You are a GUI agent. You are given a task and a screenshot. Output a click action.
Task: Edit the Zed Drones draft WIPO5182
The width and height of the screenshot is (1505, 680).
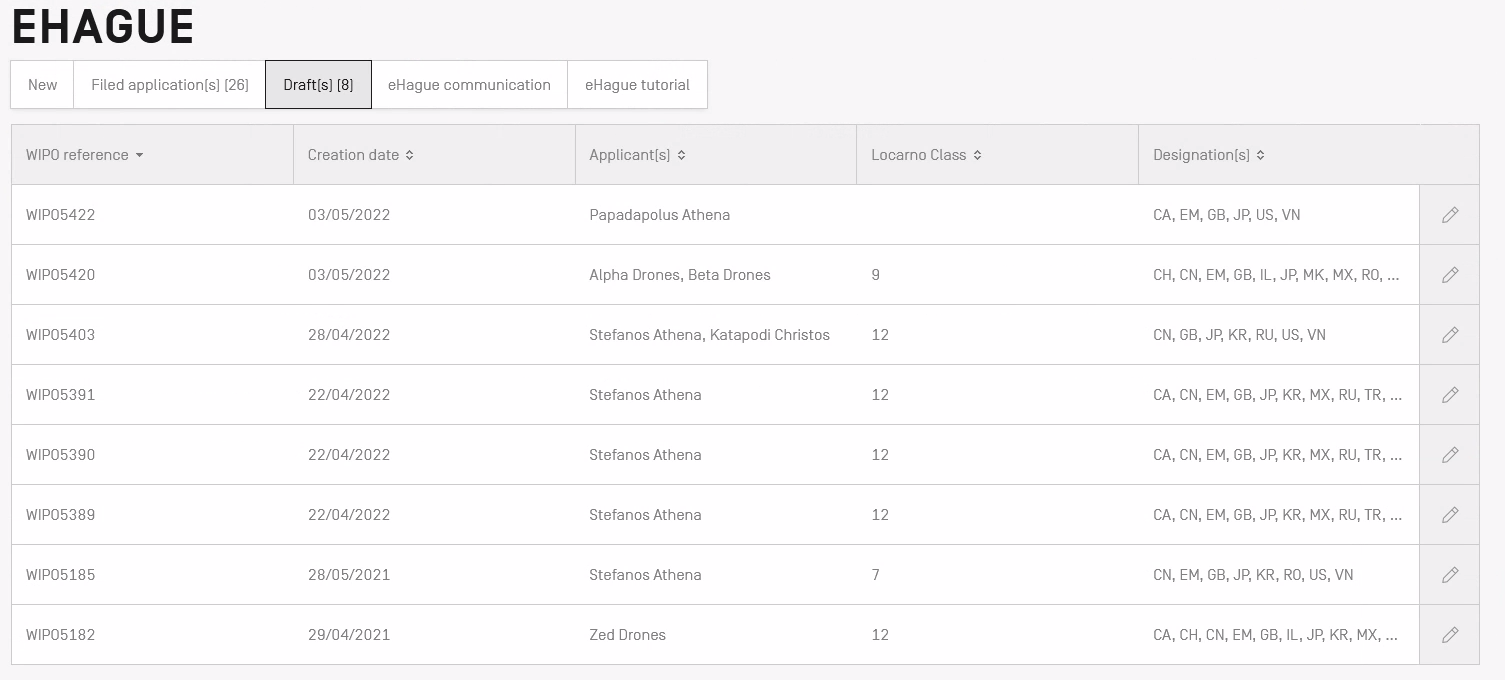1449,635
